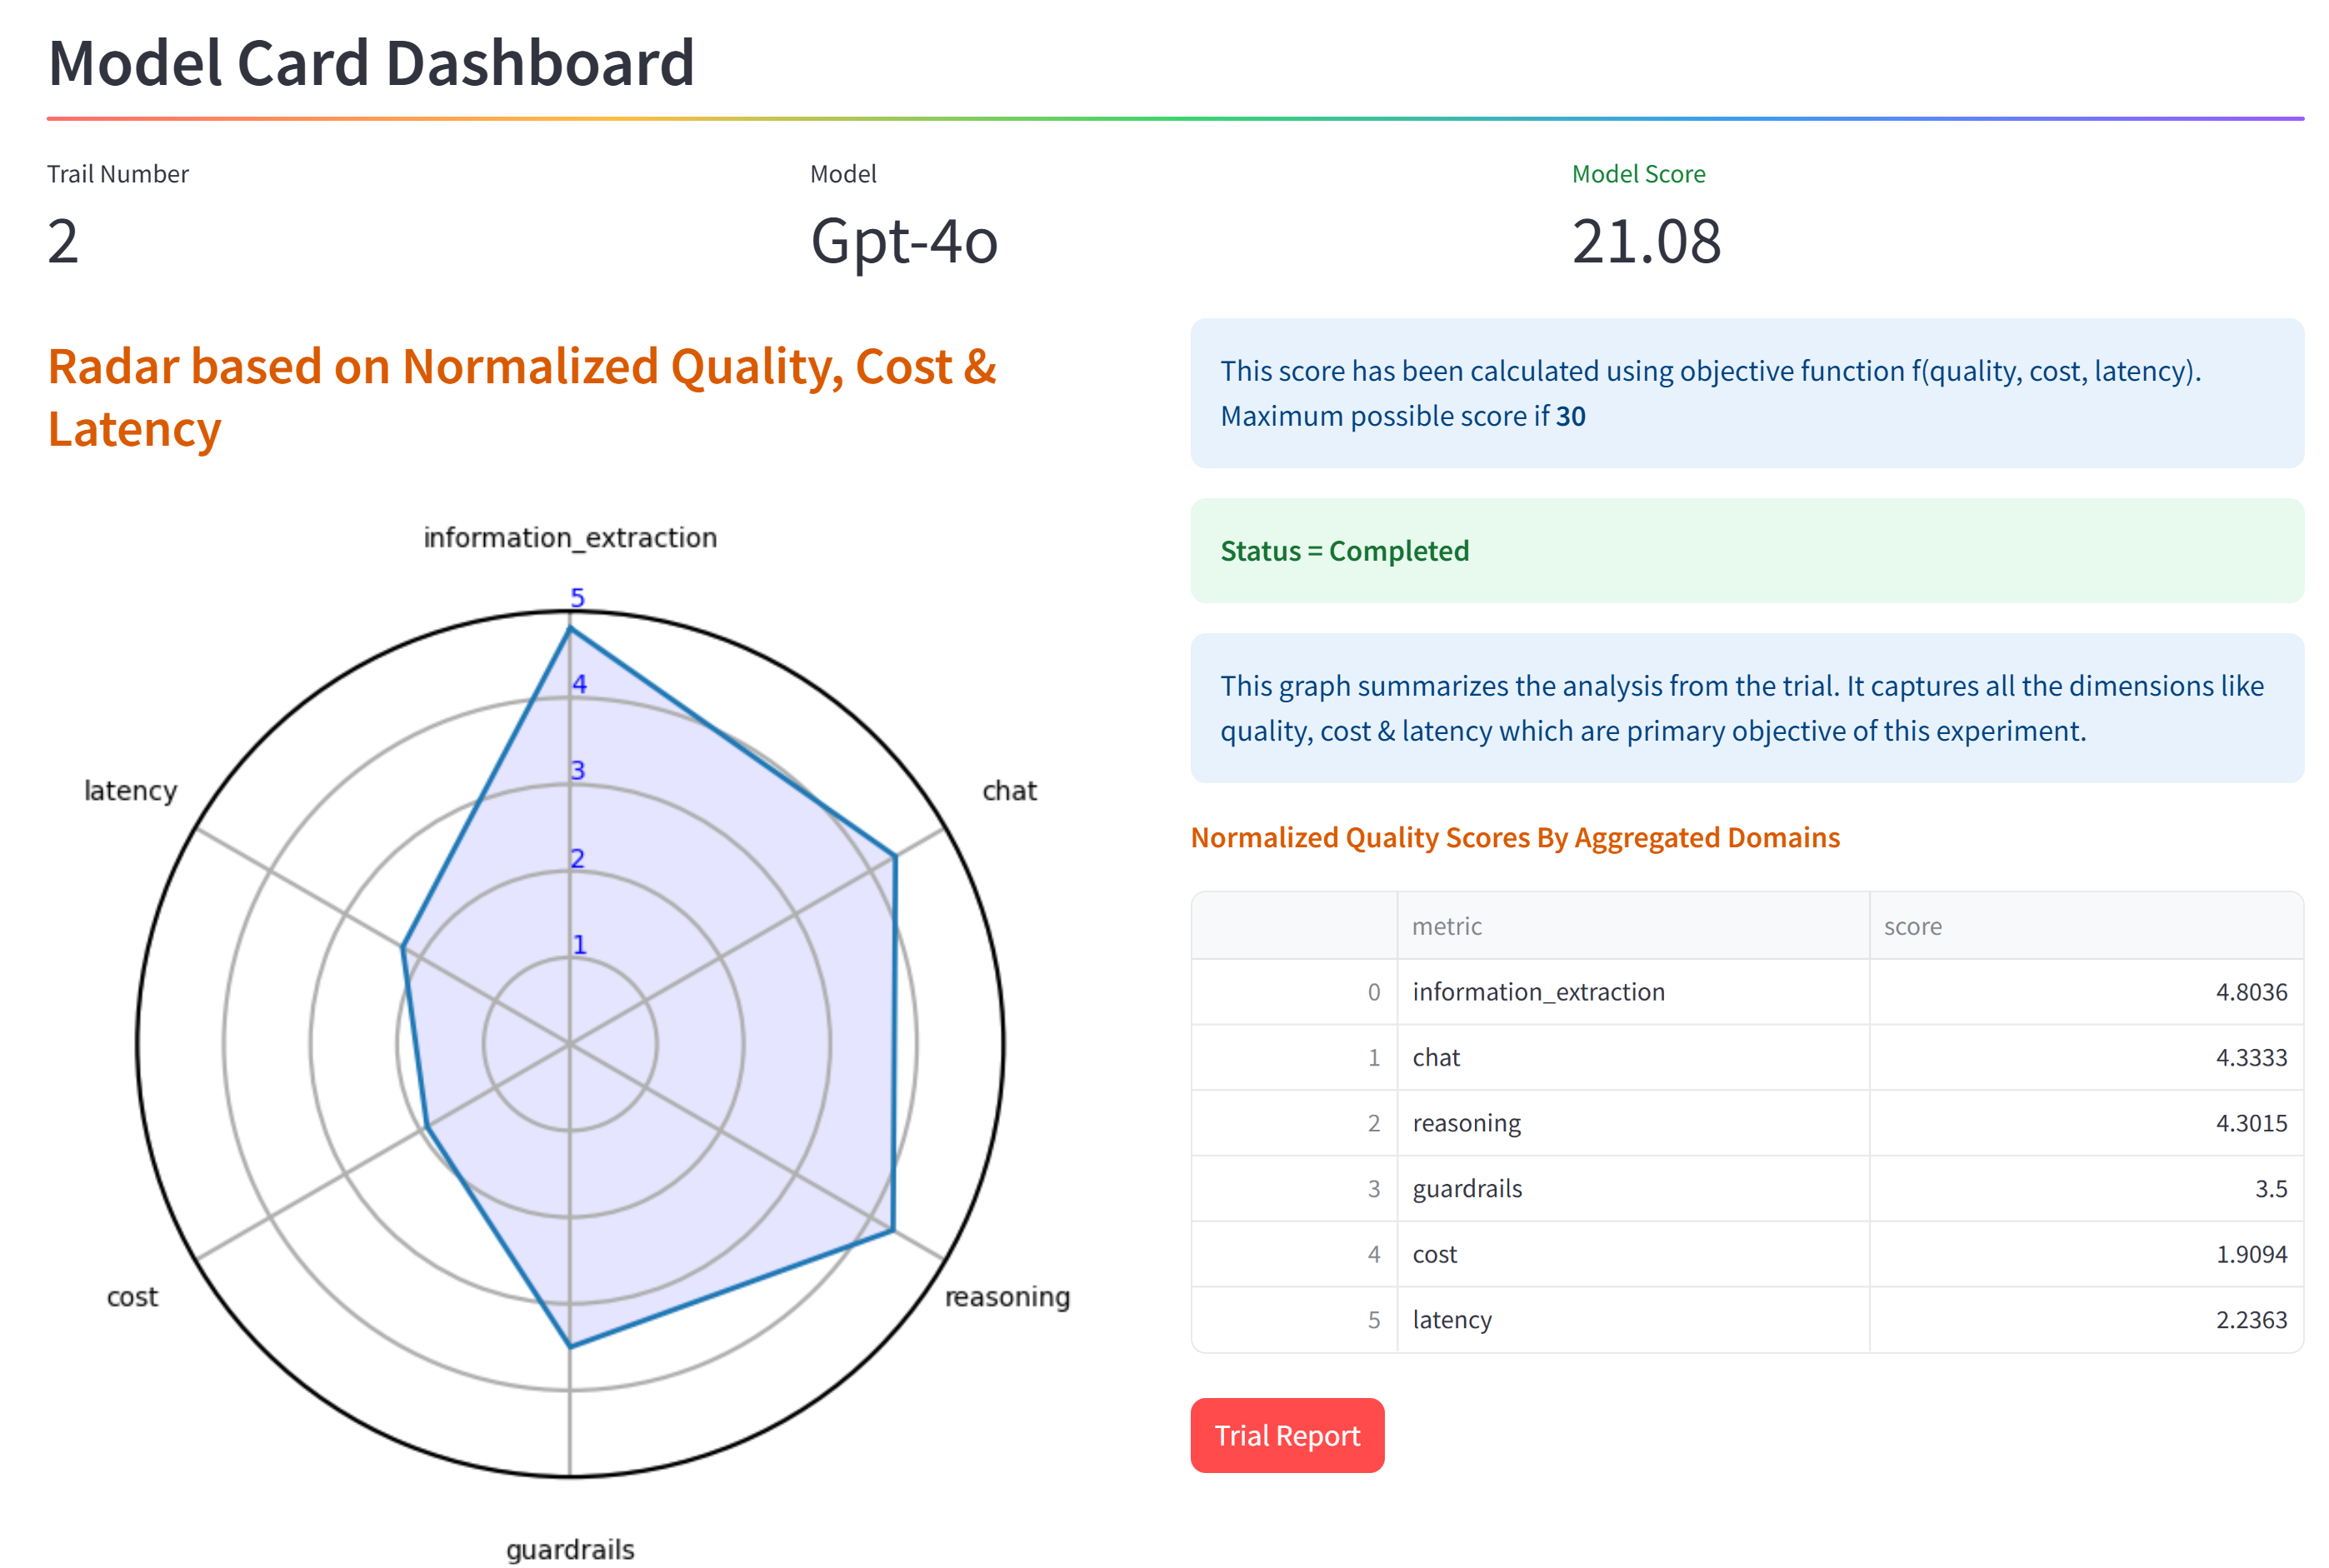
Task: Select the chat metric cell
Action: point(1436,1057)
